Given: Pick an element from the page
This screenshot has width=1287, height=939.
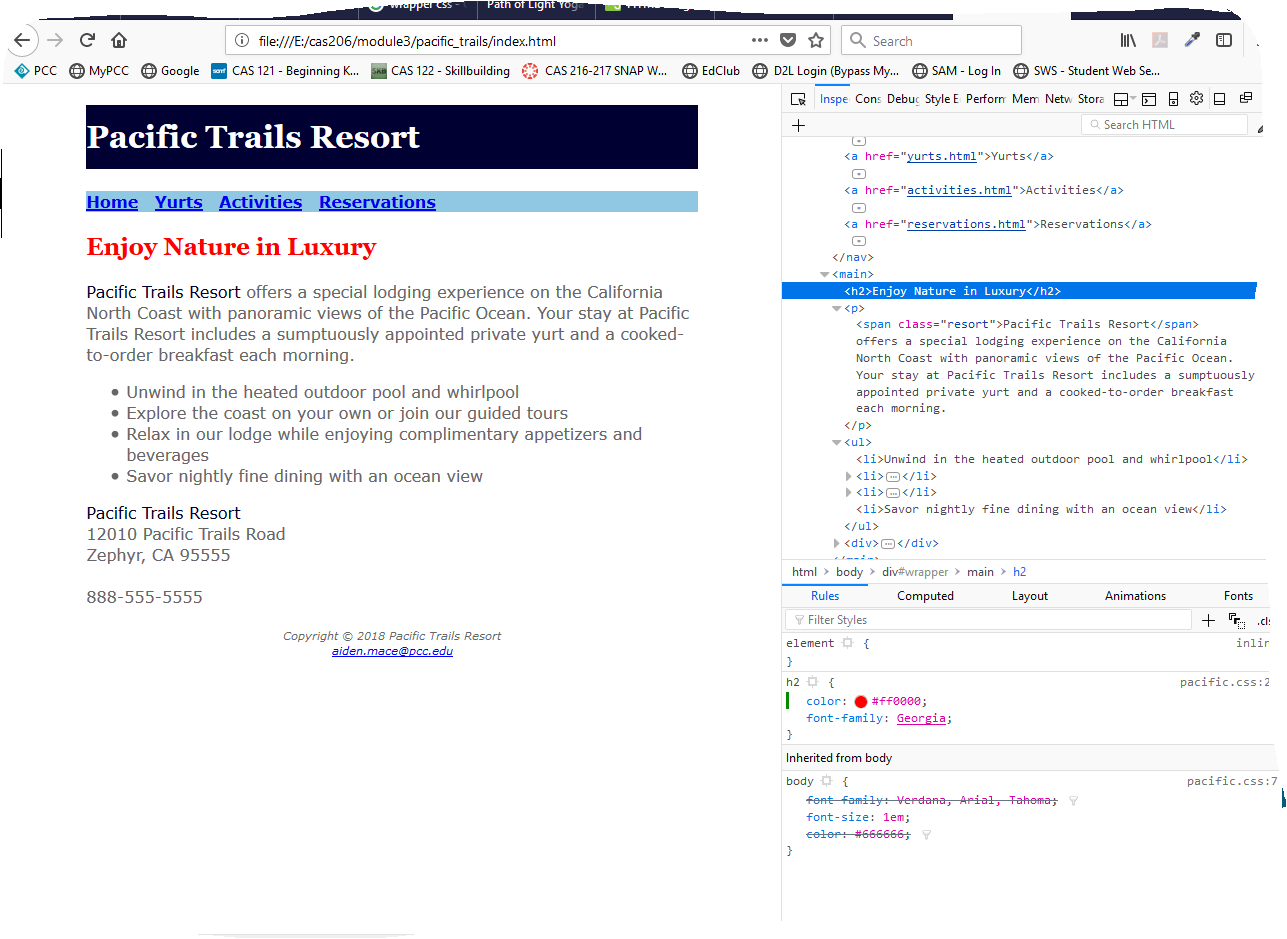Looking at the screenshot, I should pyautogui.click(x=798, y=99).
